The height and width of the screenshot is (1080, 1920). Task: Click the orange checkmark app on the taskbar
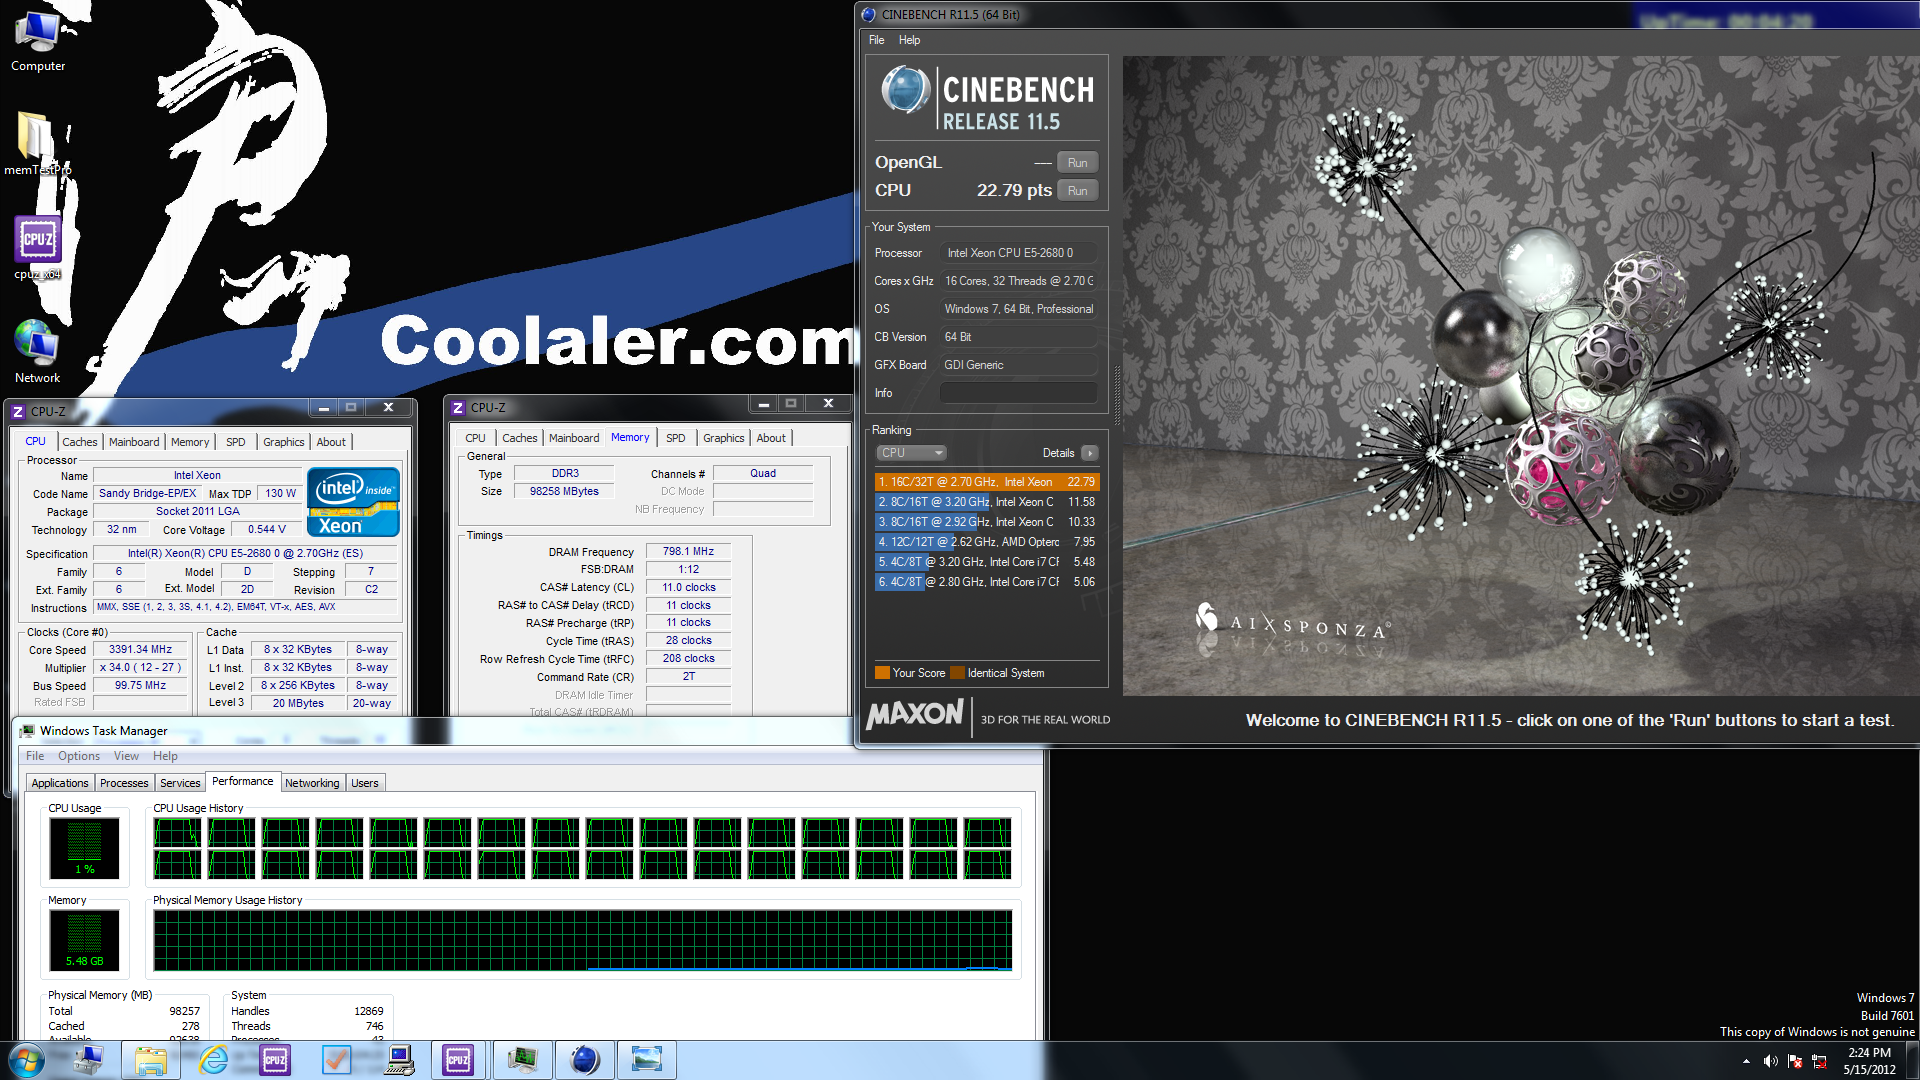[x=337, y=1060]
